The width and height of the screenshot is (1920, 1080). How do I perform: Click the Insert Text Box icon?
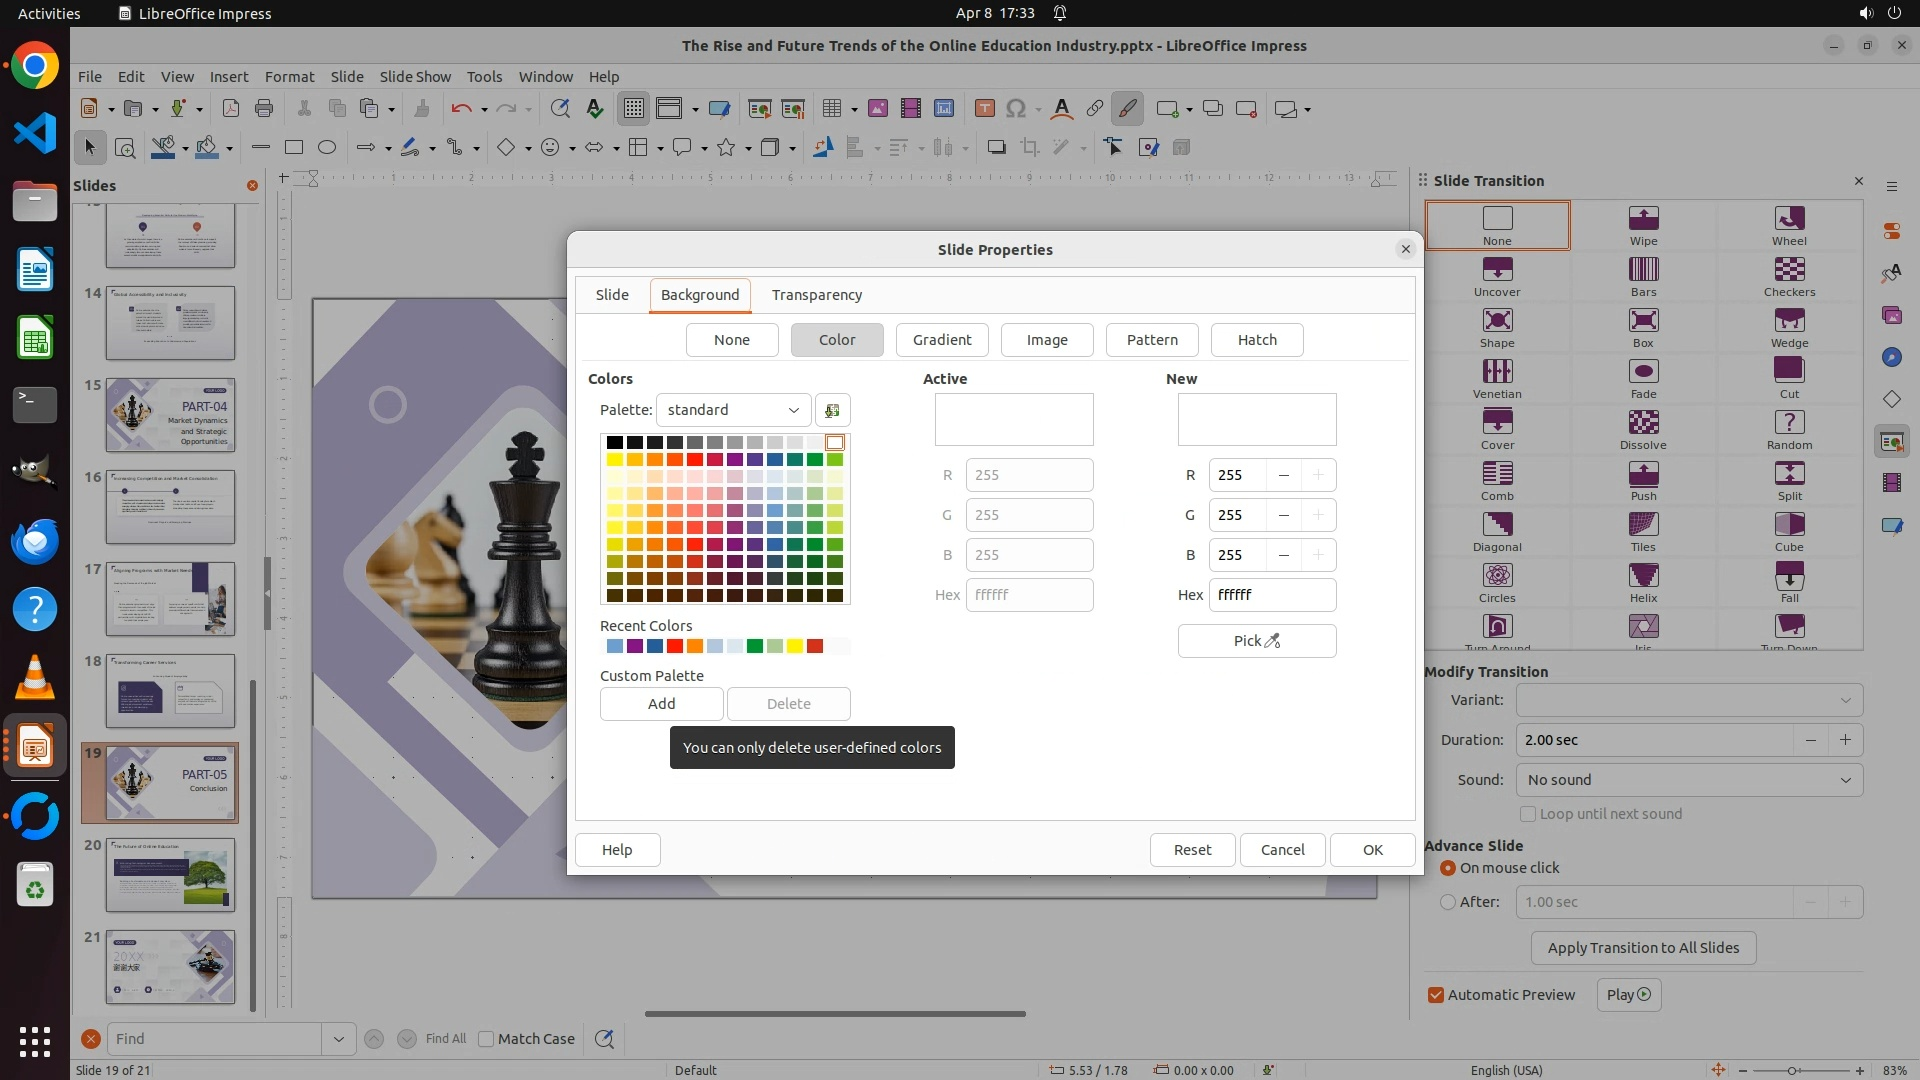(x=984, y=109)
